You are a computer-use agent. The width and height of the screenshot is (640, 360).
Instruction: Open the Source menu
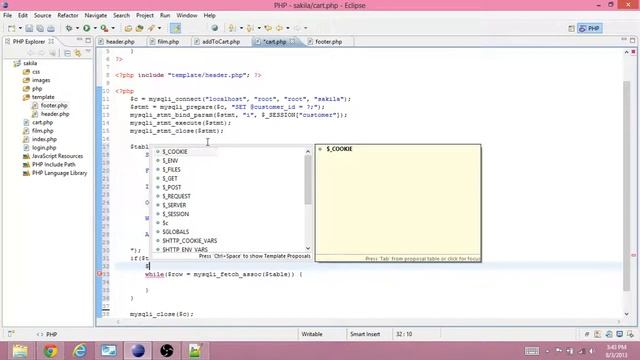coord(42,15)
